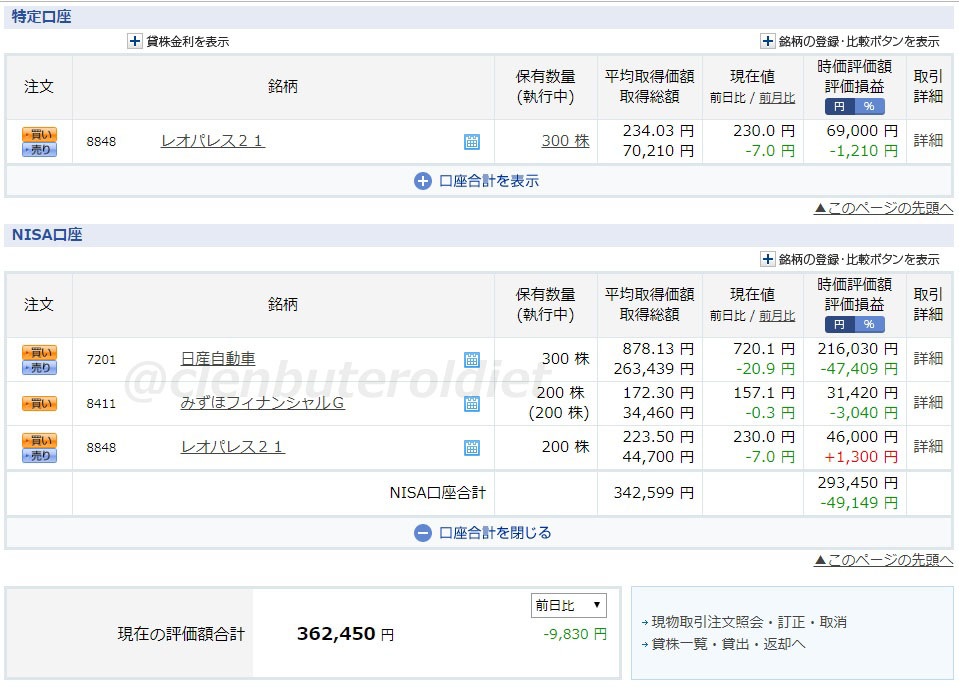Open 詳細 for 日産自動車

928,358
